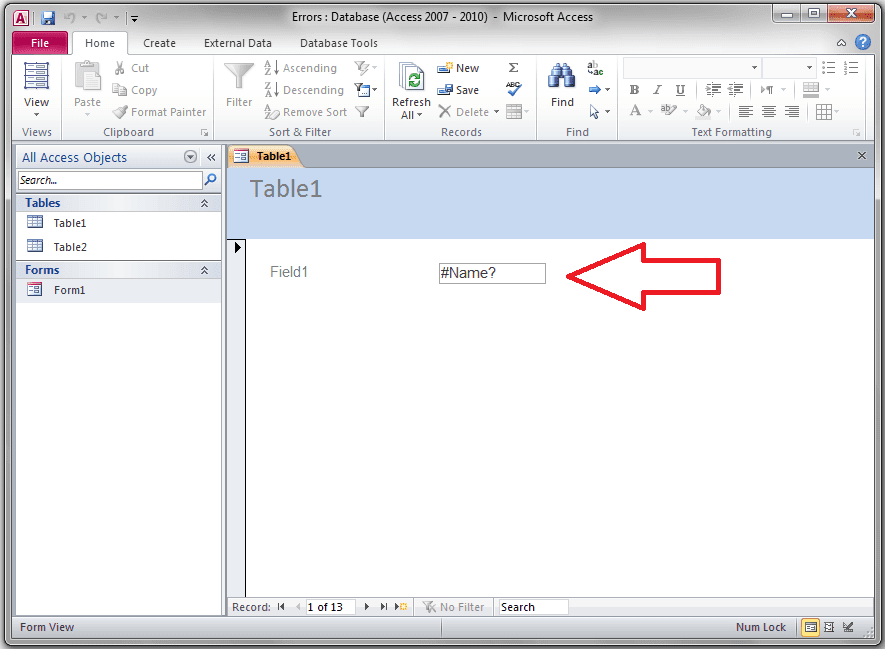Switch to the Create tab
Viewport: 885px width, 649px height.
click(159, 43)
